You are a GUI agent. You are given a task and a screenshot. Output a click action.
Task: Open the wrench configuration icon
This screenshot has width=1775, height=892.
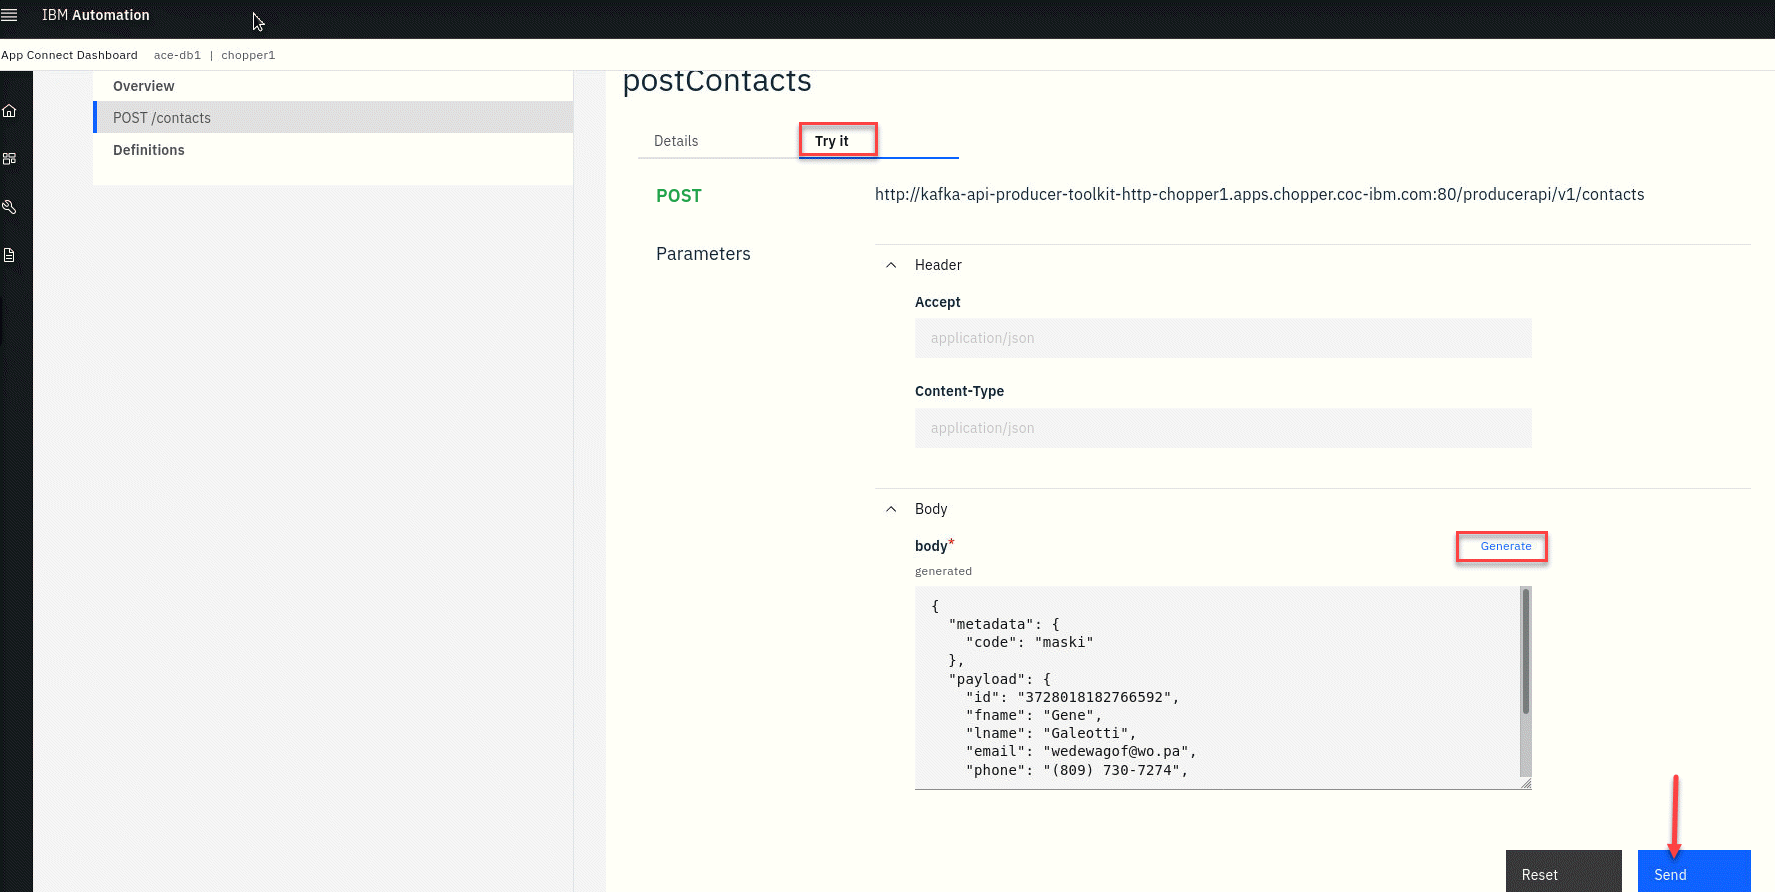pyautogui.click(x=10, y=207)
